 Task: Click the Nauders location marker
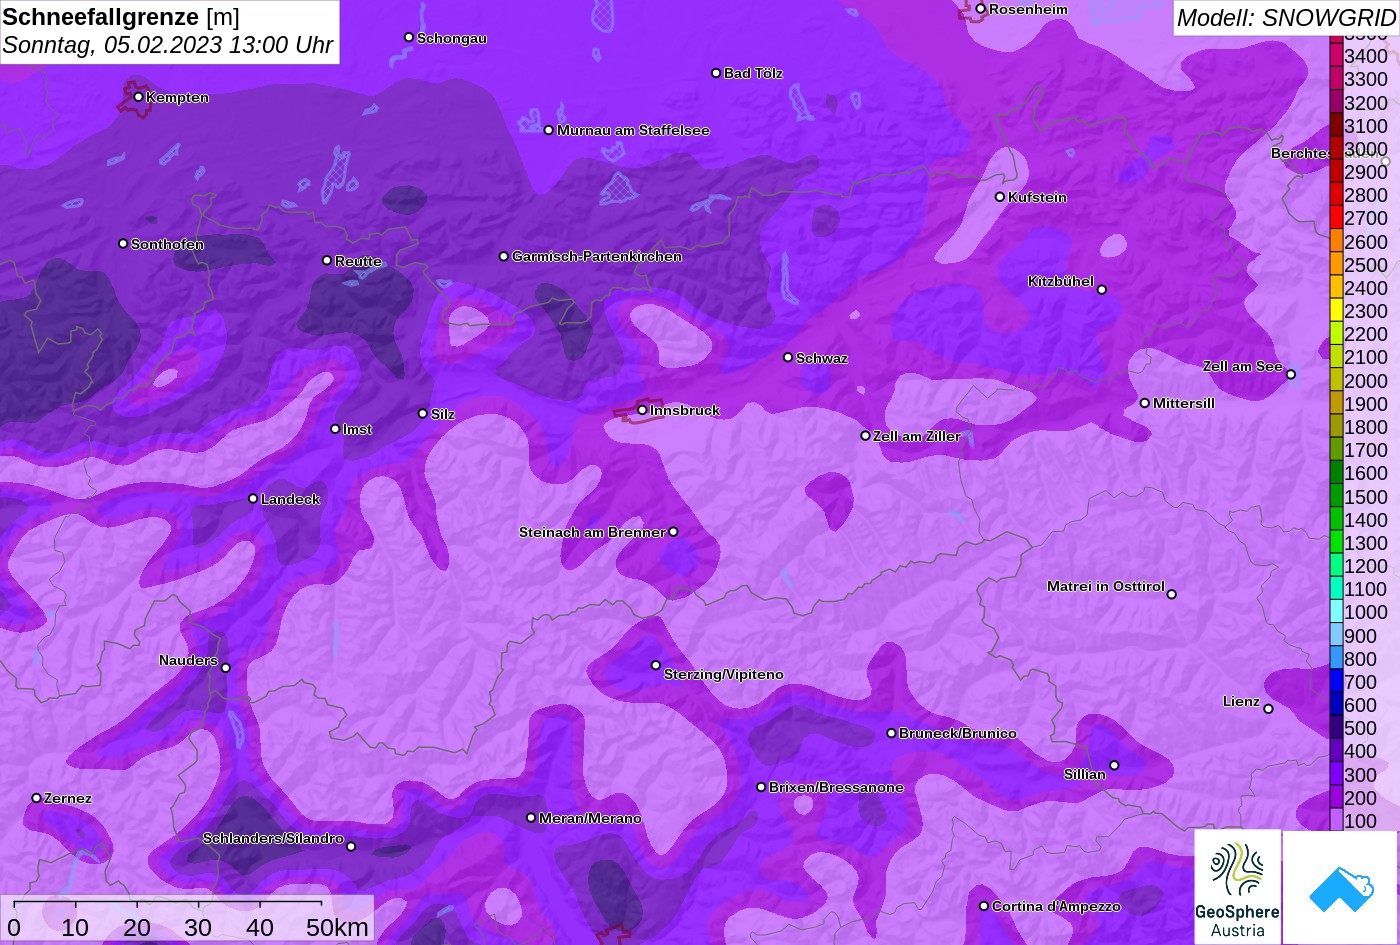click(x=225, y=668)
